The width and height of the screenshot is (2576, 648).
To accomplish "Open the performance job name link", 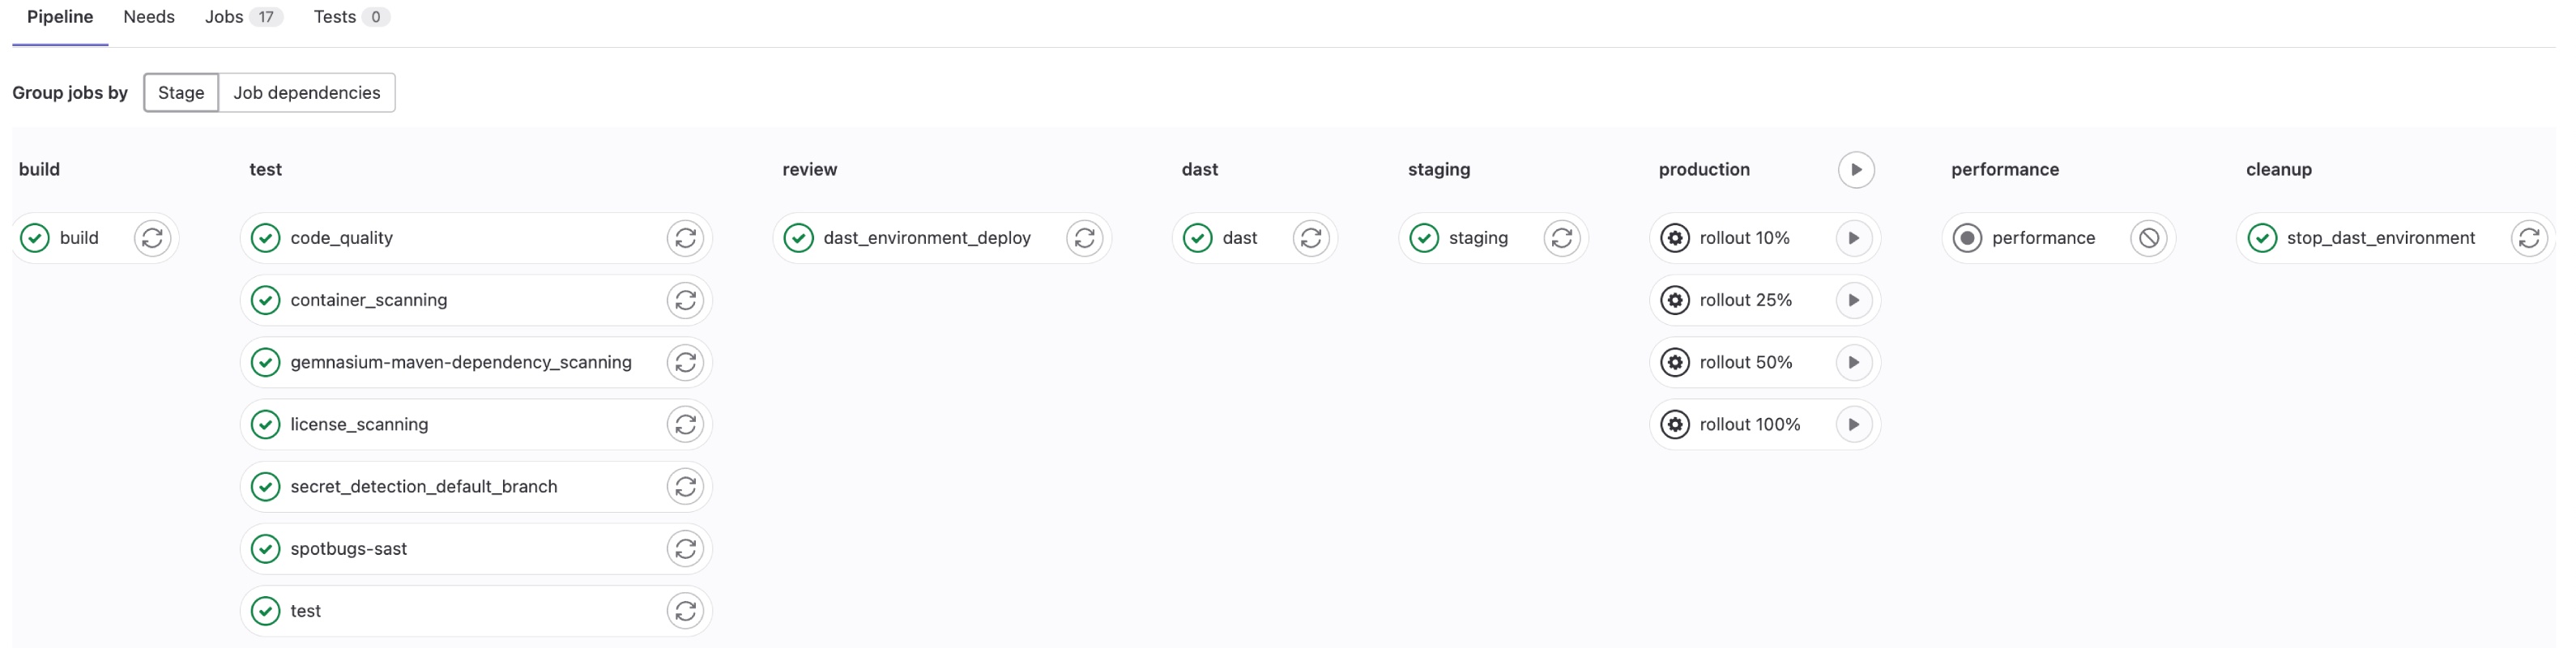I will [2043, 238].
